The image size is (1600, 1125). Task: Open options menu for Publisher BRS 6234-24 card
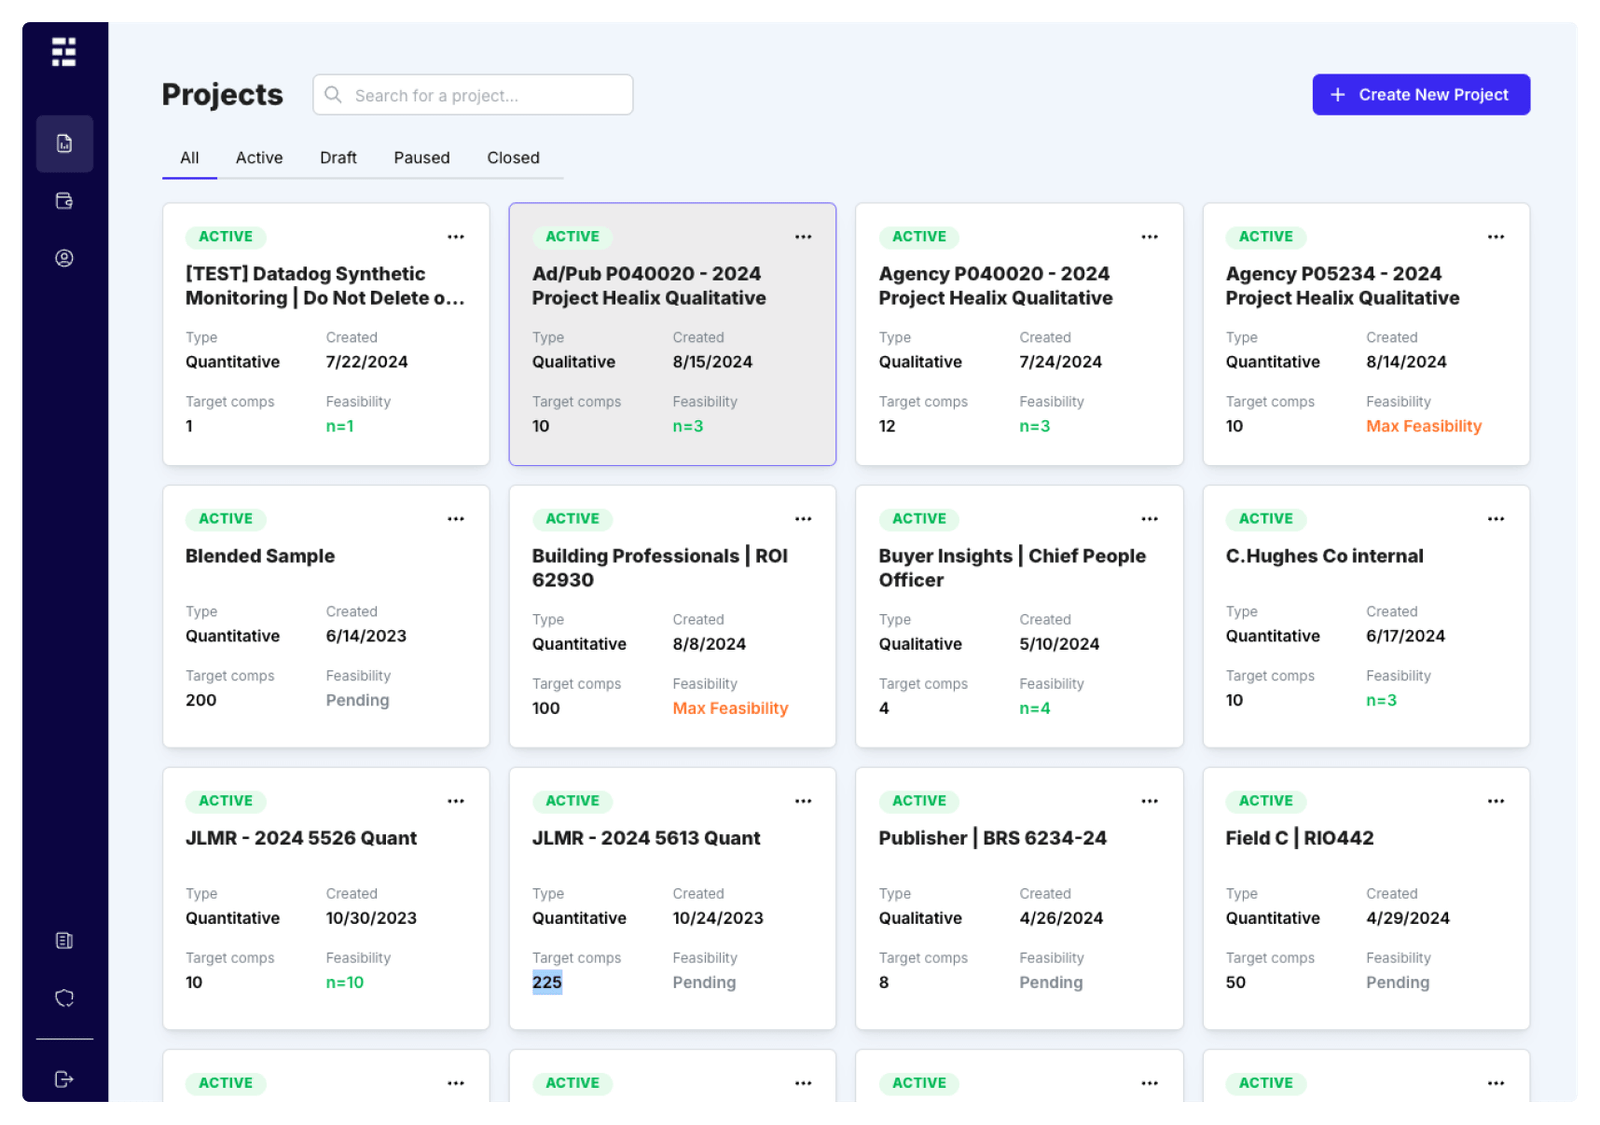(x=1150, y=801)
